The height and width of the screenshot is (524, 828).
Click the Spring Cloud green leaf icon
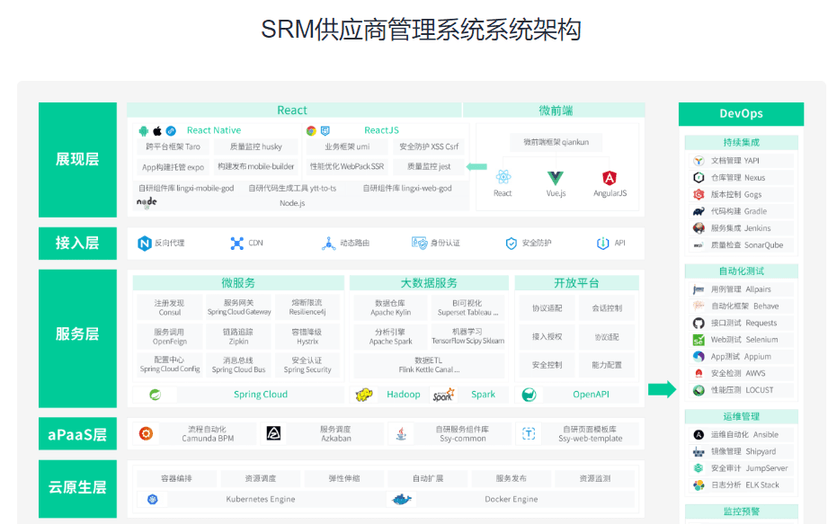click(x=155, y=395)
